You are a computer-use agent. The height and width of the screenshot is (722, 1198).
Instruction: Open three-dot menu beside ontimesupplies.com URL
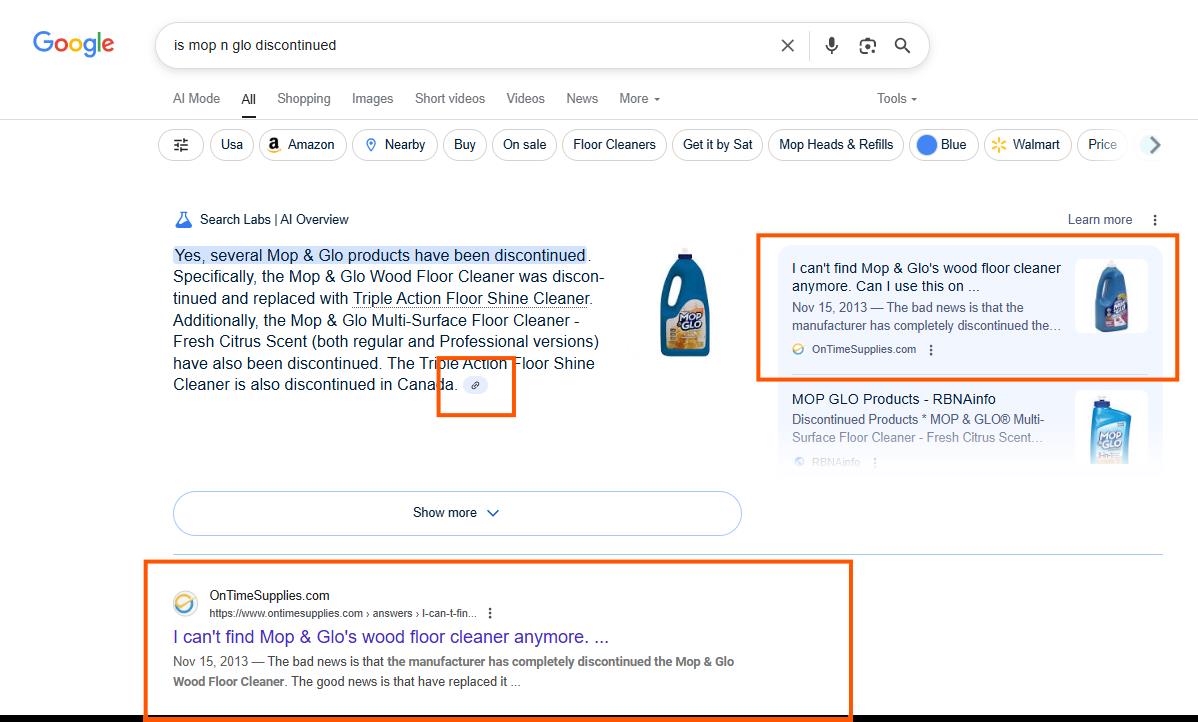point(490,613)
